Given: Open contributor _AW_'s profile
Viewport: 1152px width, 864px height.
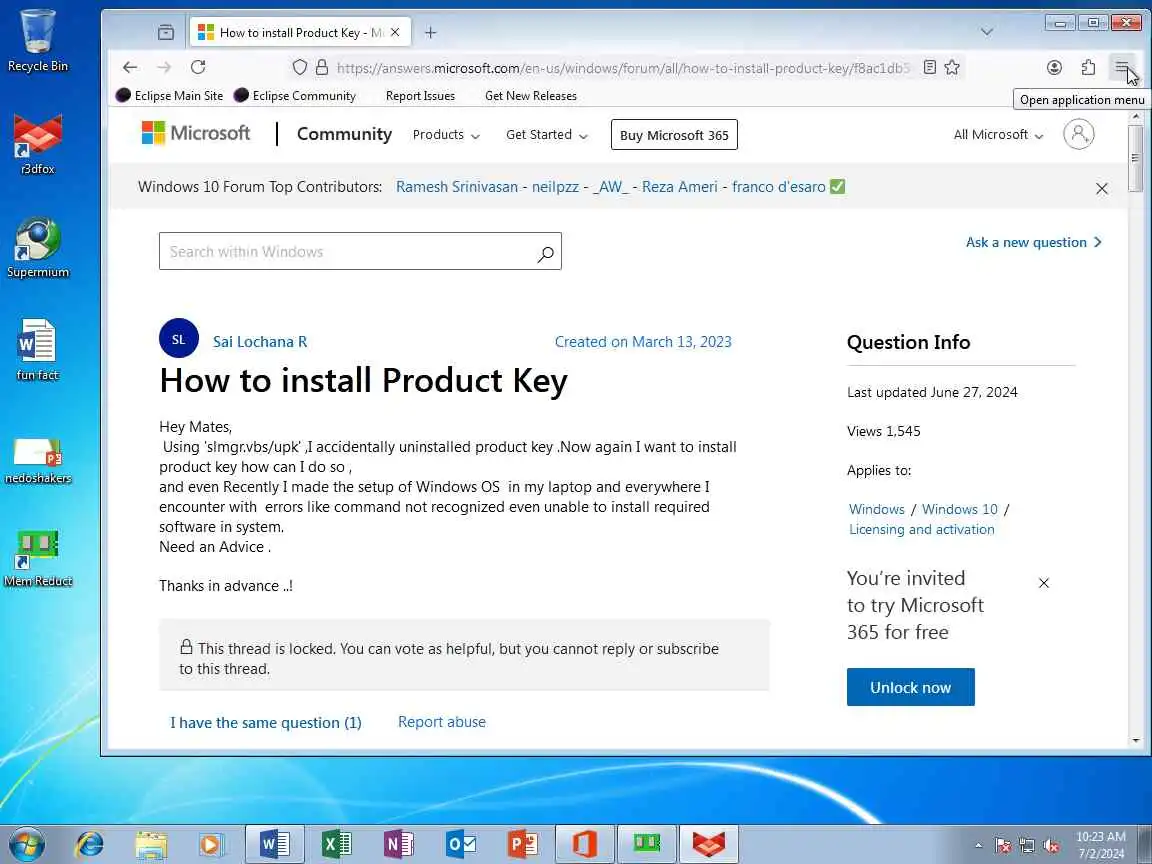Looking at the screenshot, I should [611, 187].
